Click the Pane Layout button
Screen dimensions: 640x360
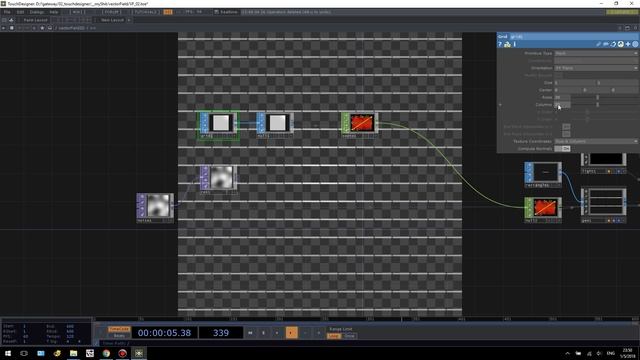click(36, 20)
